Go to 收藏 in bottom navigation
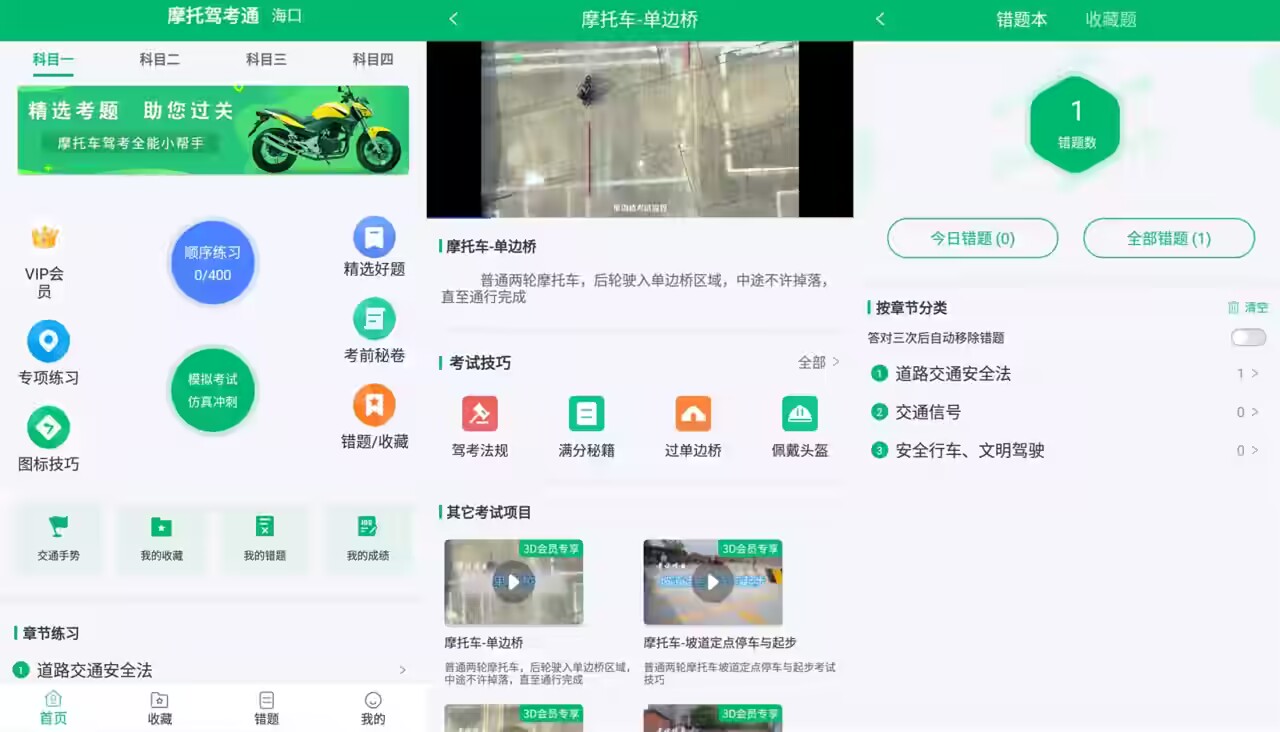Viewport: 1280px width, 732px height. click(160, 708)
